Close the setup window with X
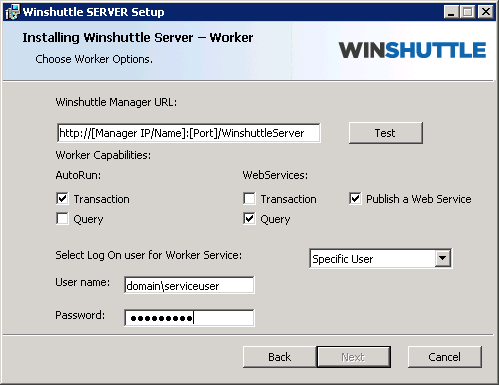Screen dimensions: 499x385 tap(486, 12)
